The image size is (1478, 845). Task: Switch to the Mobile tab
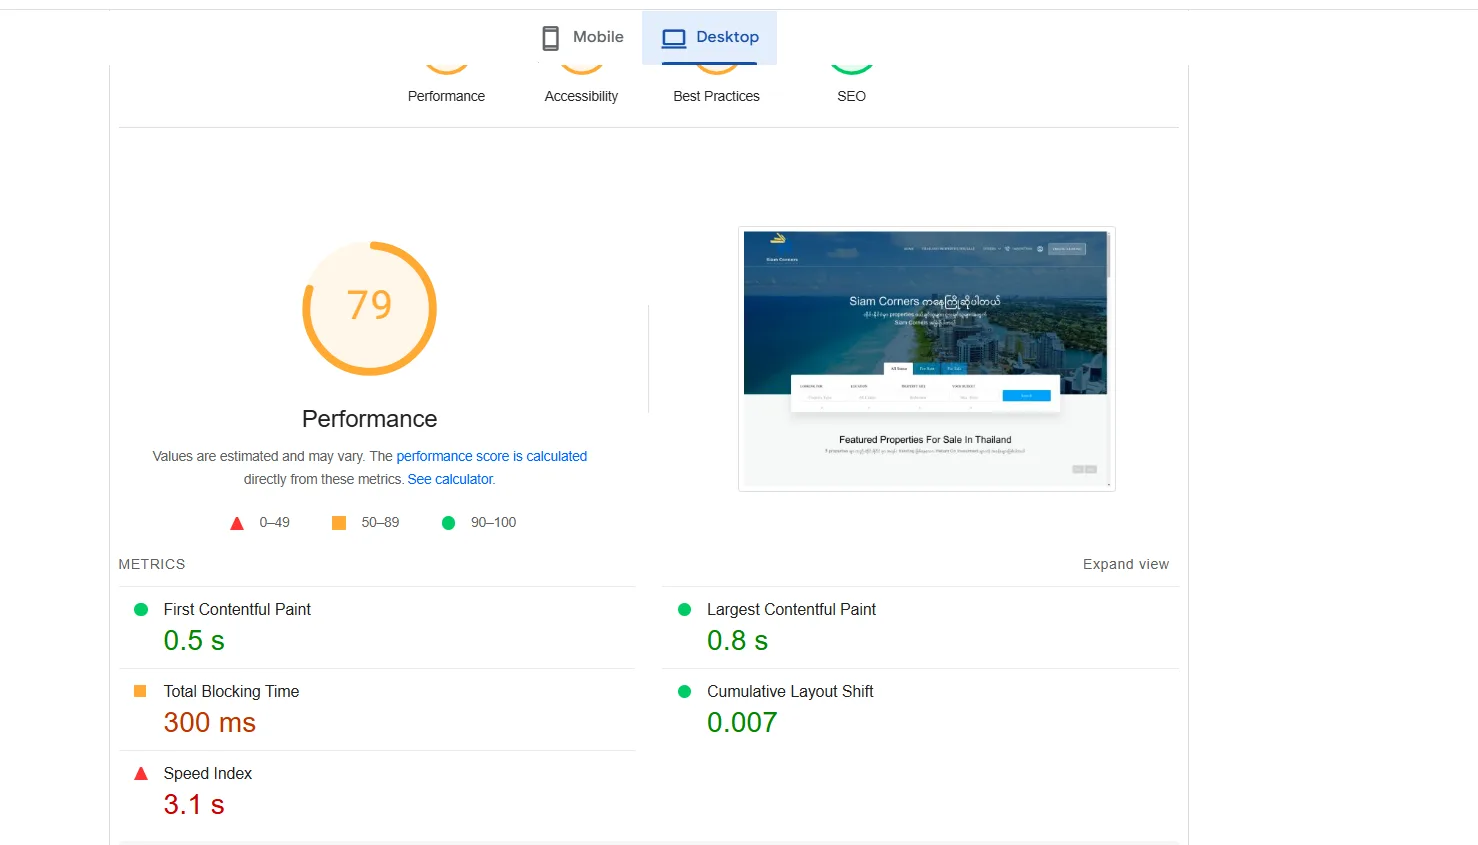click(582, 37)
